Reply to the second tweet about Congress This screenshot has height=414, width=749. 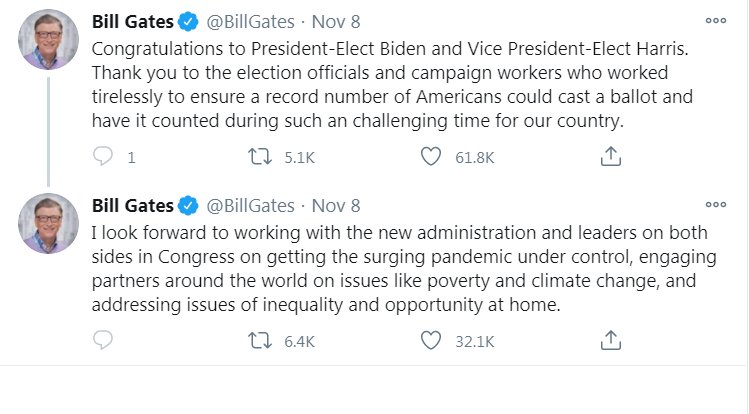(103, 341)
